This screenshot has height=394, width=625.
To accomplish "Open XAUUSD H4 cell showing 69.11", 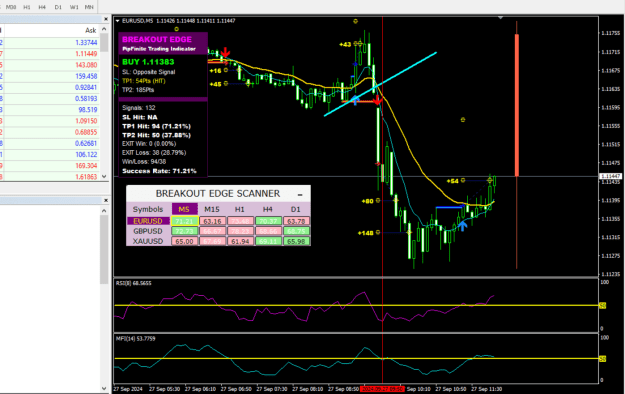I will [x=268, y=241].
